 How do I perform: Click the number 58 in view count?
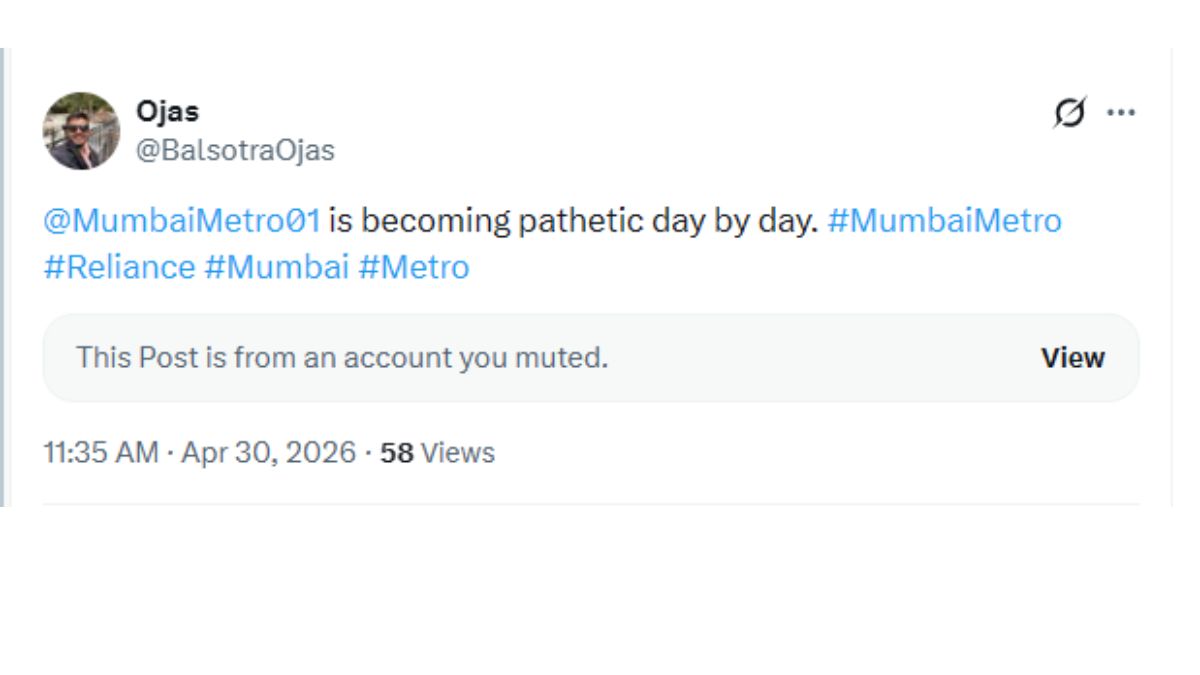tap(396, 453)
